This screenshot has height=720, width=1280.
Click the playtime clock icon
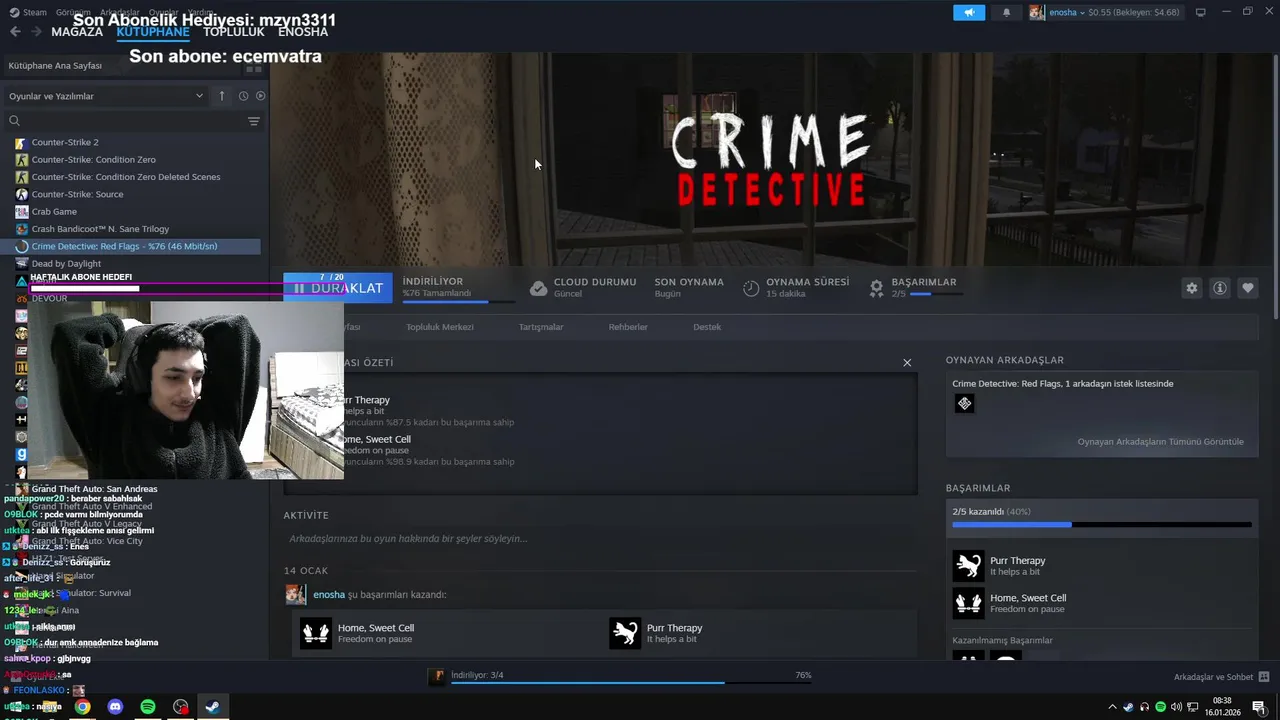click(751, 288)
